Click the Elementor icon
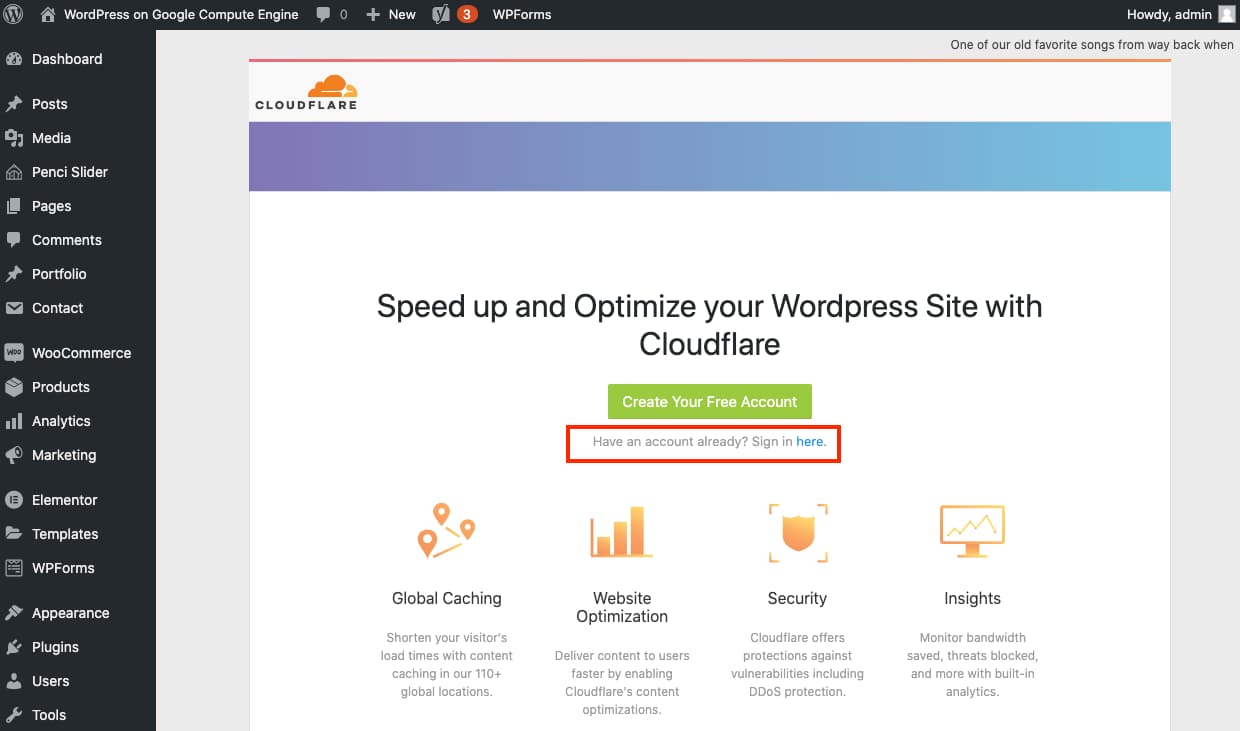1240x731 pixels. 14,500
